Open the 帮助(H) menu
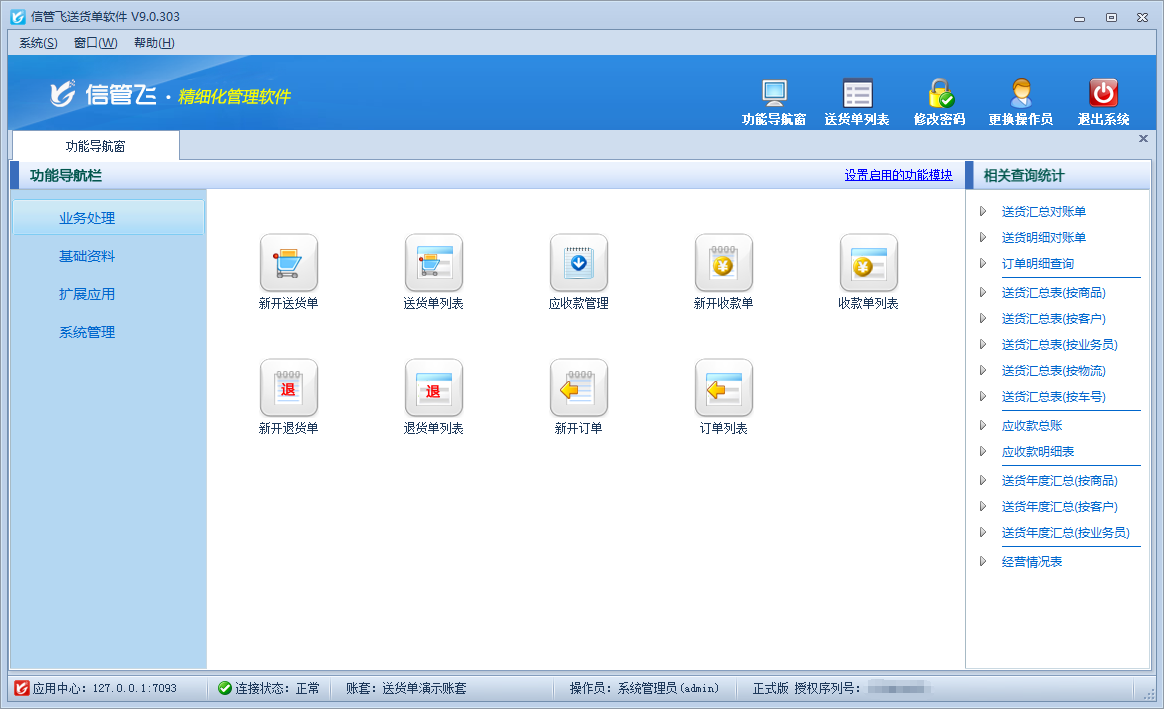 [154, 43]
